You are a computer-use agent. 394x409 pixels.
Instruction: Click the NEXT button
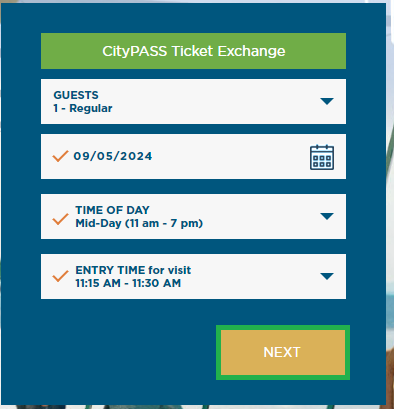283,352
